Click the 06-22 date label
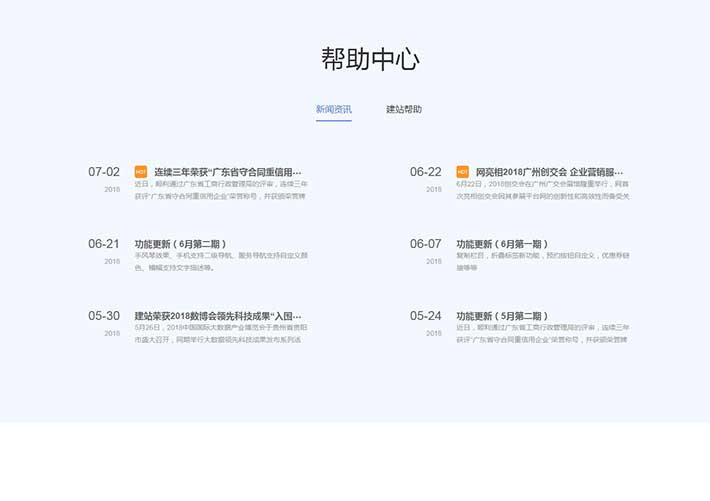The height and width of the screenshot is (501, 710). click(x=425, y=172)
